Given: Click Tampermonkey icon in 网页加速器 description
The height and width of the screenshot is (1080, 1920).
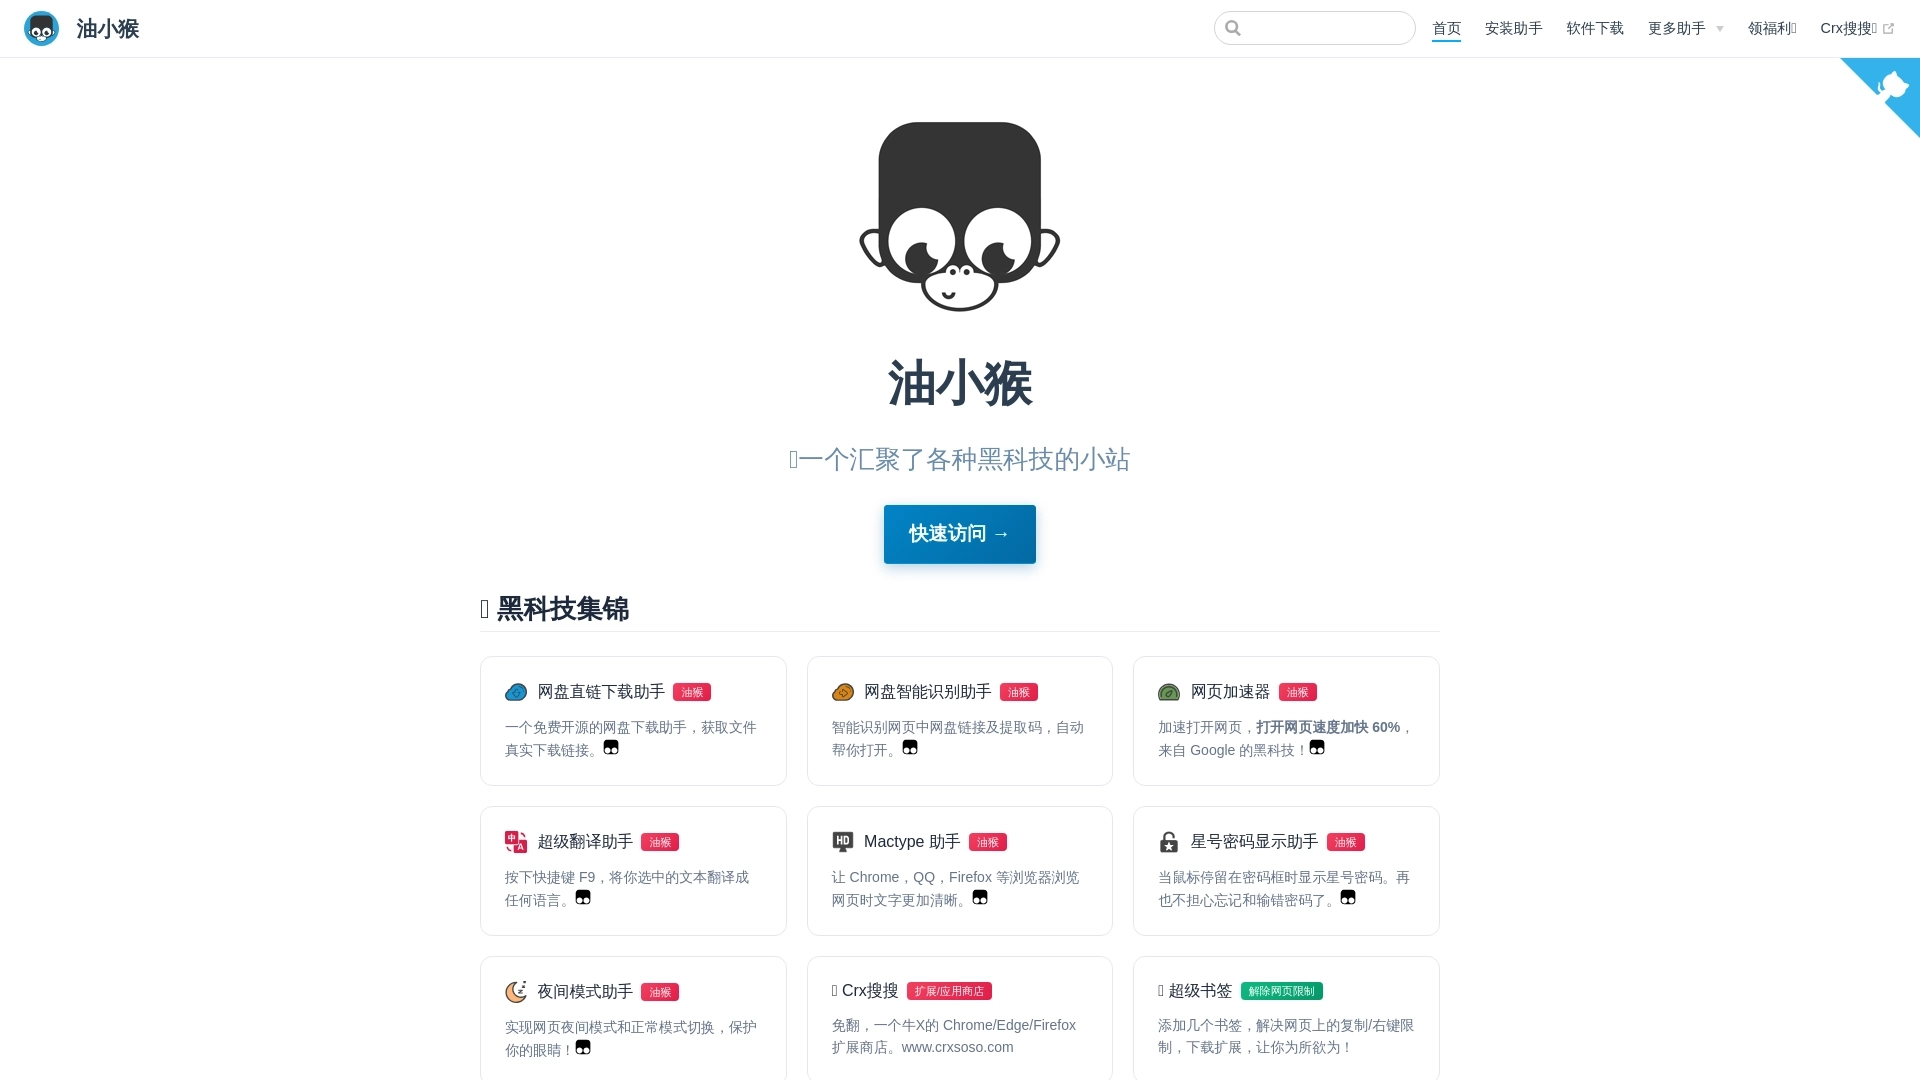Looking at the screenshot, I should pyautogui.click(x=1317, y=748).
